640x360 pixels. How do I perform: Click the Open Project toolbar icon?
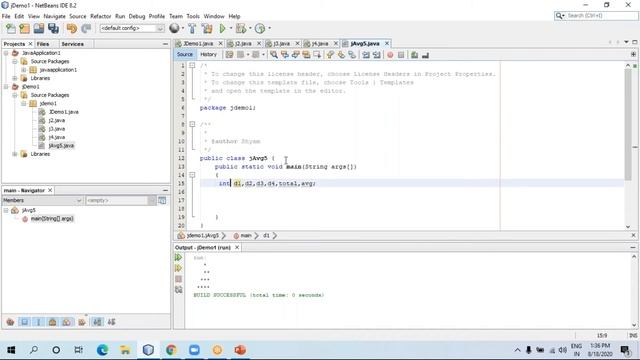click(x=39, y=29)
